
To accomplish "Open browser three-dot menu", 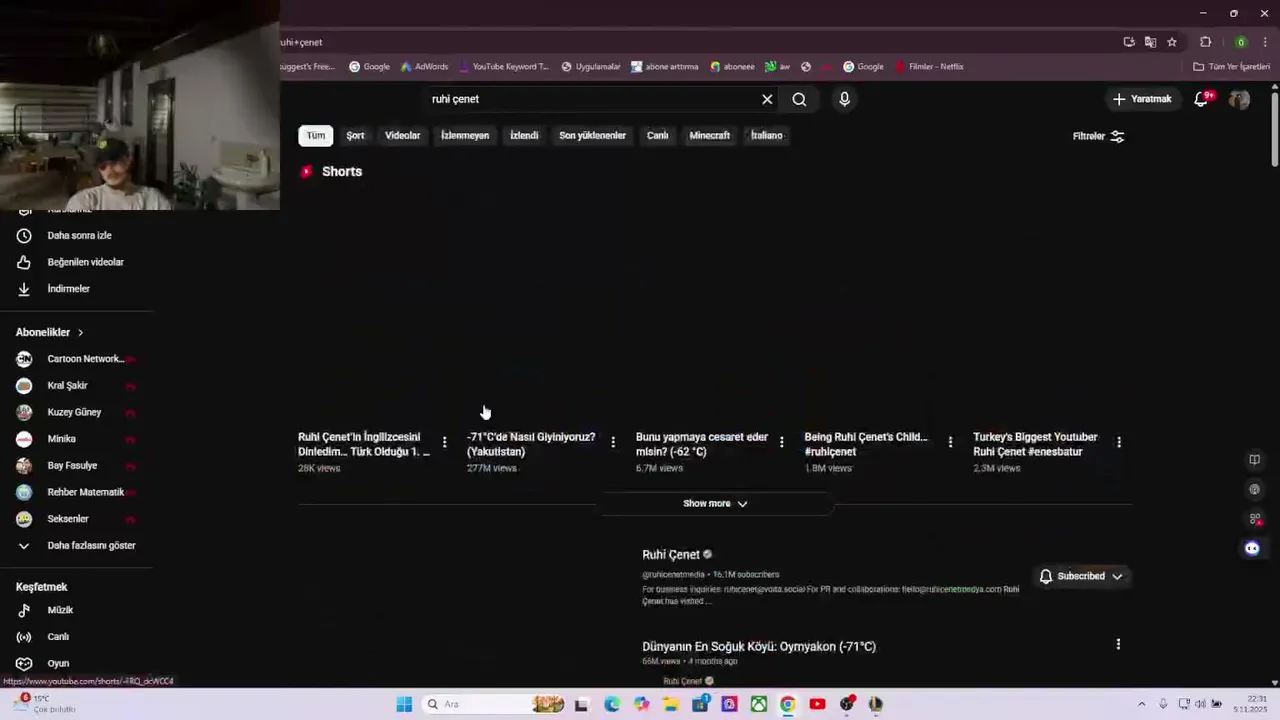I will (1265, 42).
